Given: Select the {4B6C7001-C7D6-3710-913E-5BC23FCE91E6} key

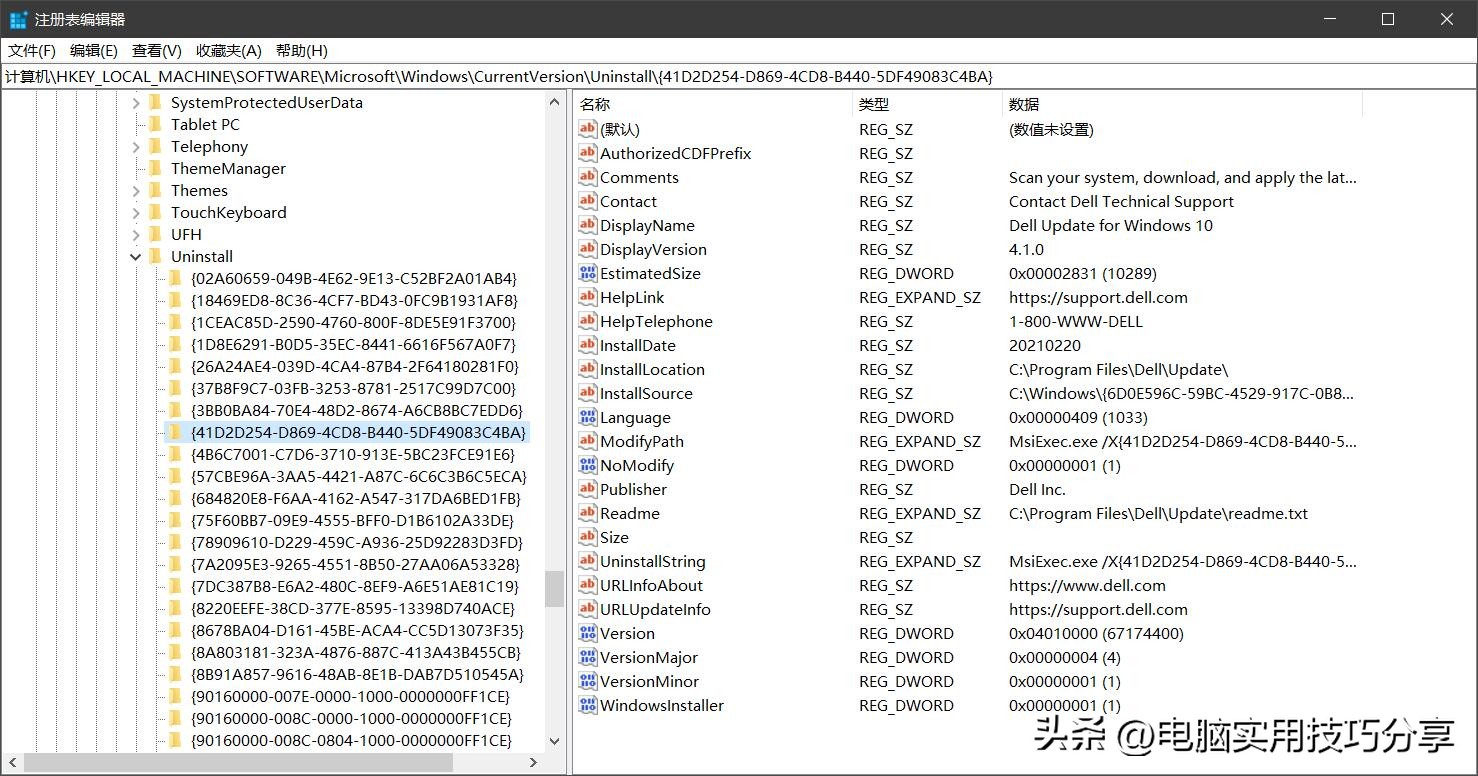Looking at the screenshot, I should click(352, 454).
